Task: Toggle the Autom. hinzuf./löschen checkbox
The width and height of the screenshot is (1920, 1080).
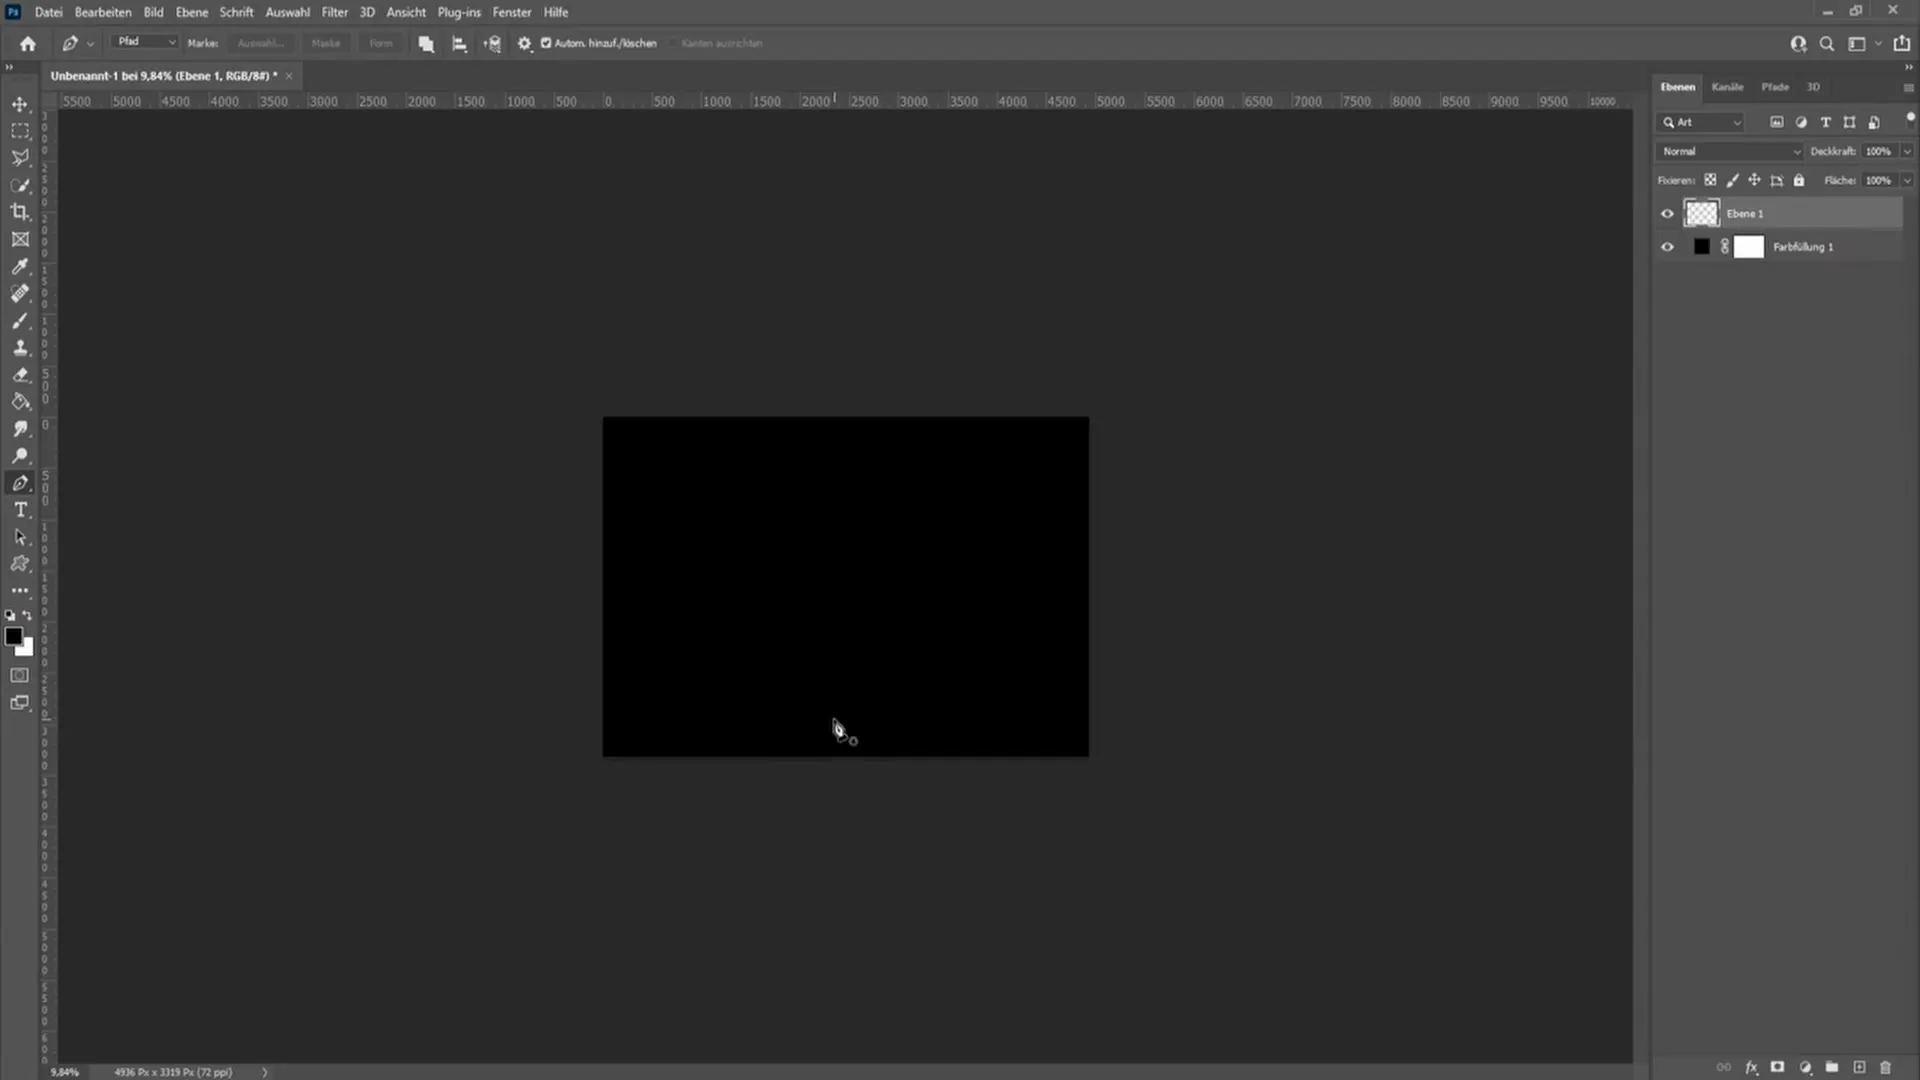Action: point(546,43)
